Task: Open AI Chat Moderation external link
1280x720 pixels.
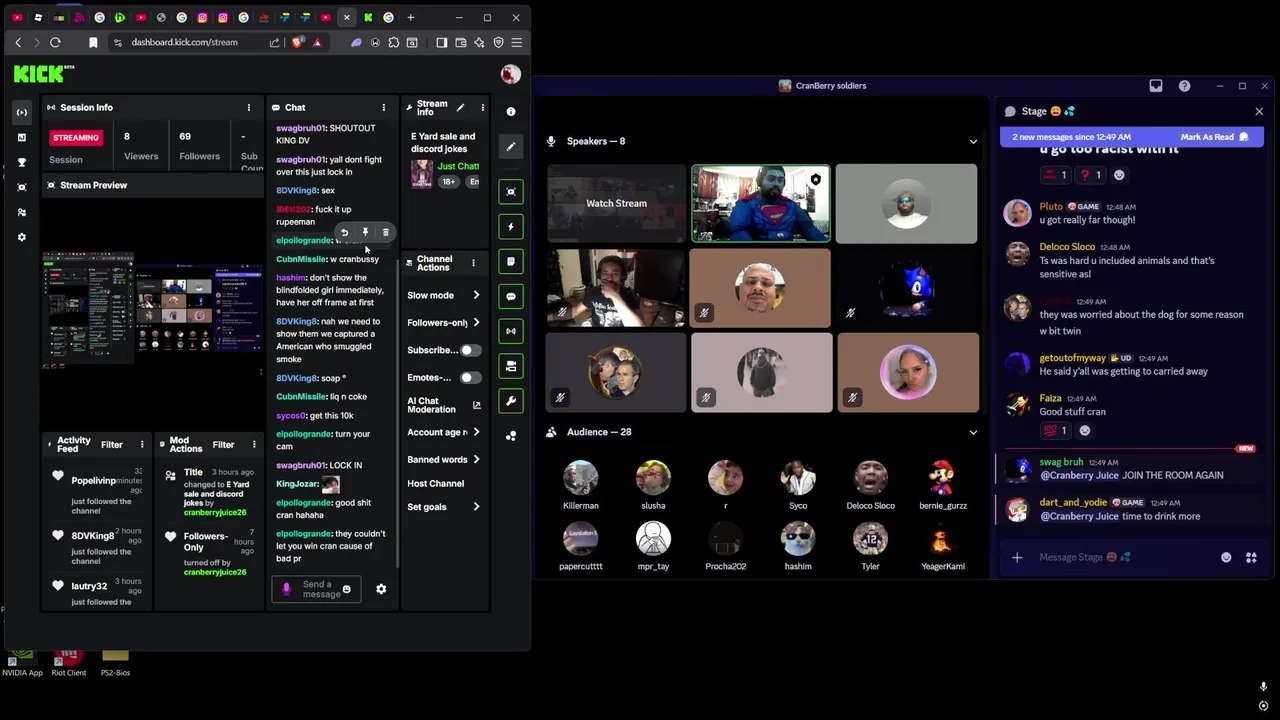Action: (476, 405)
